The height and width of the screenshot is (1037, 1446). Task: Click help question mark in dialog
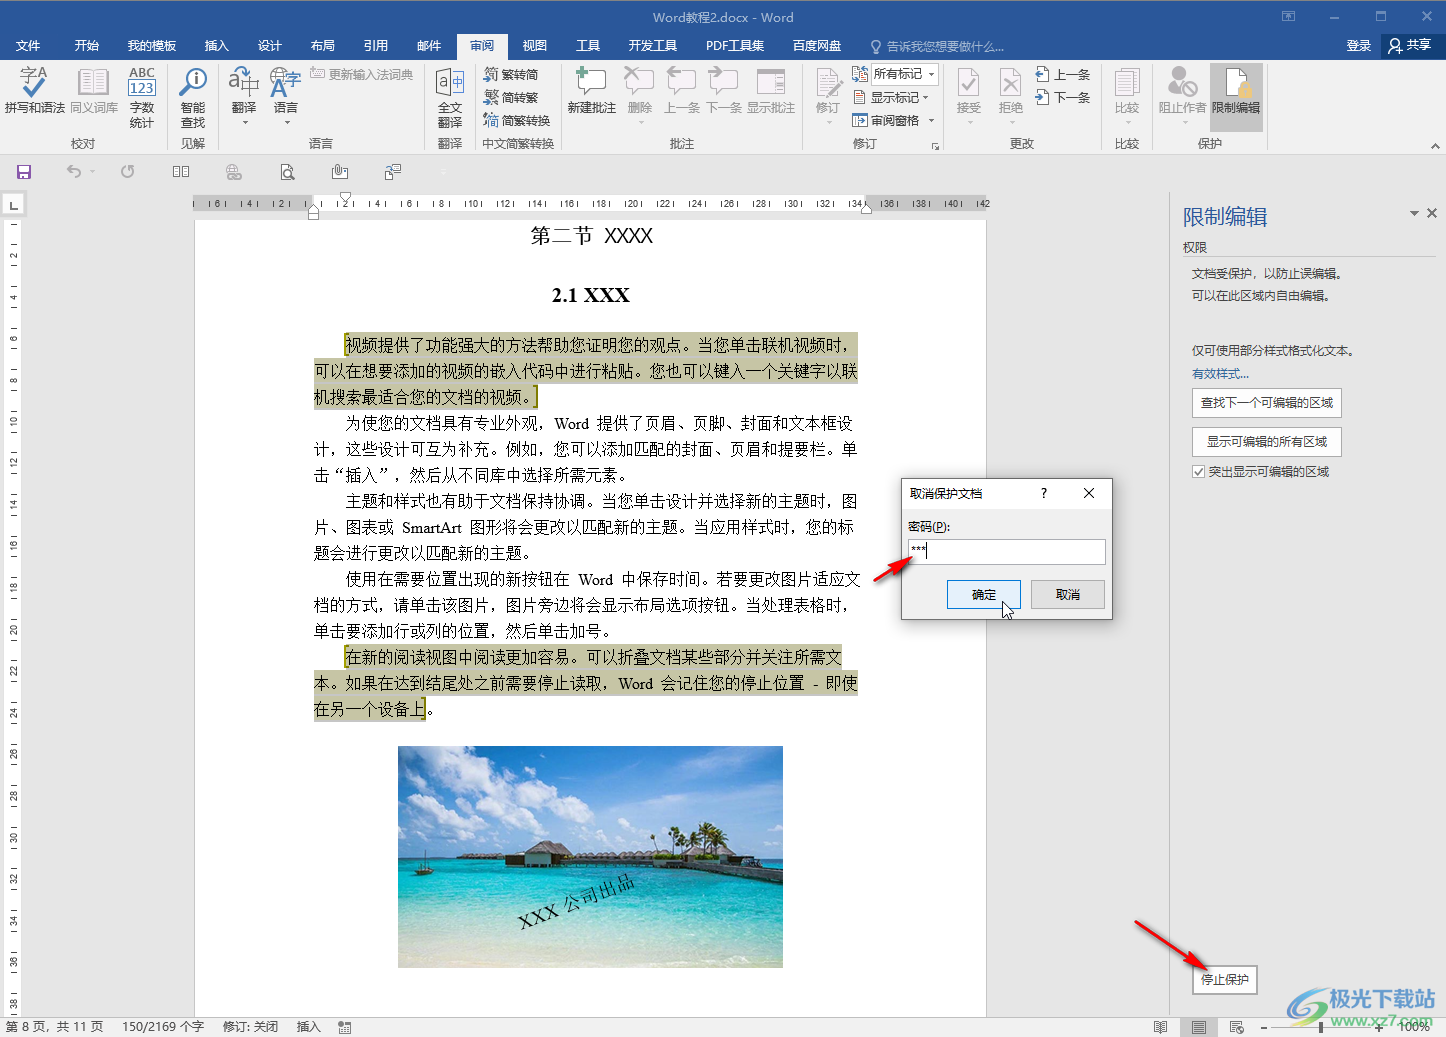point(1044,493)
